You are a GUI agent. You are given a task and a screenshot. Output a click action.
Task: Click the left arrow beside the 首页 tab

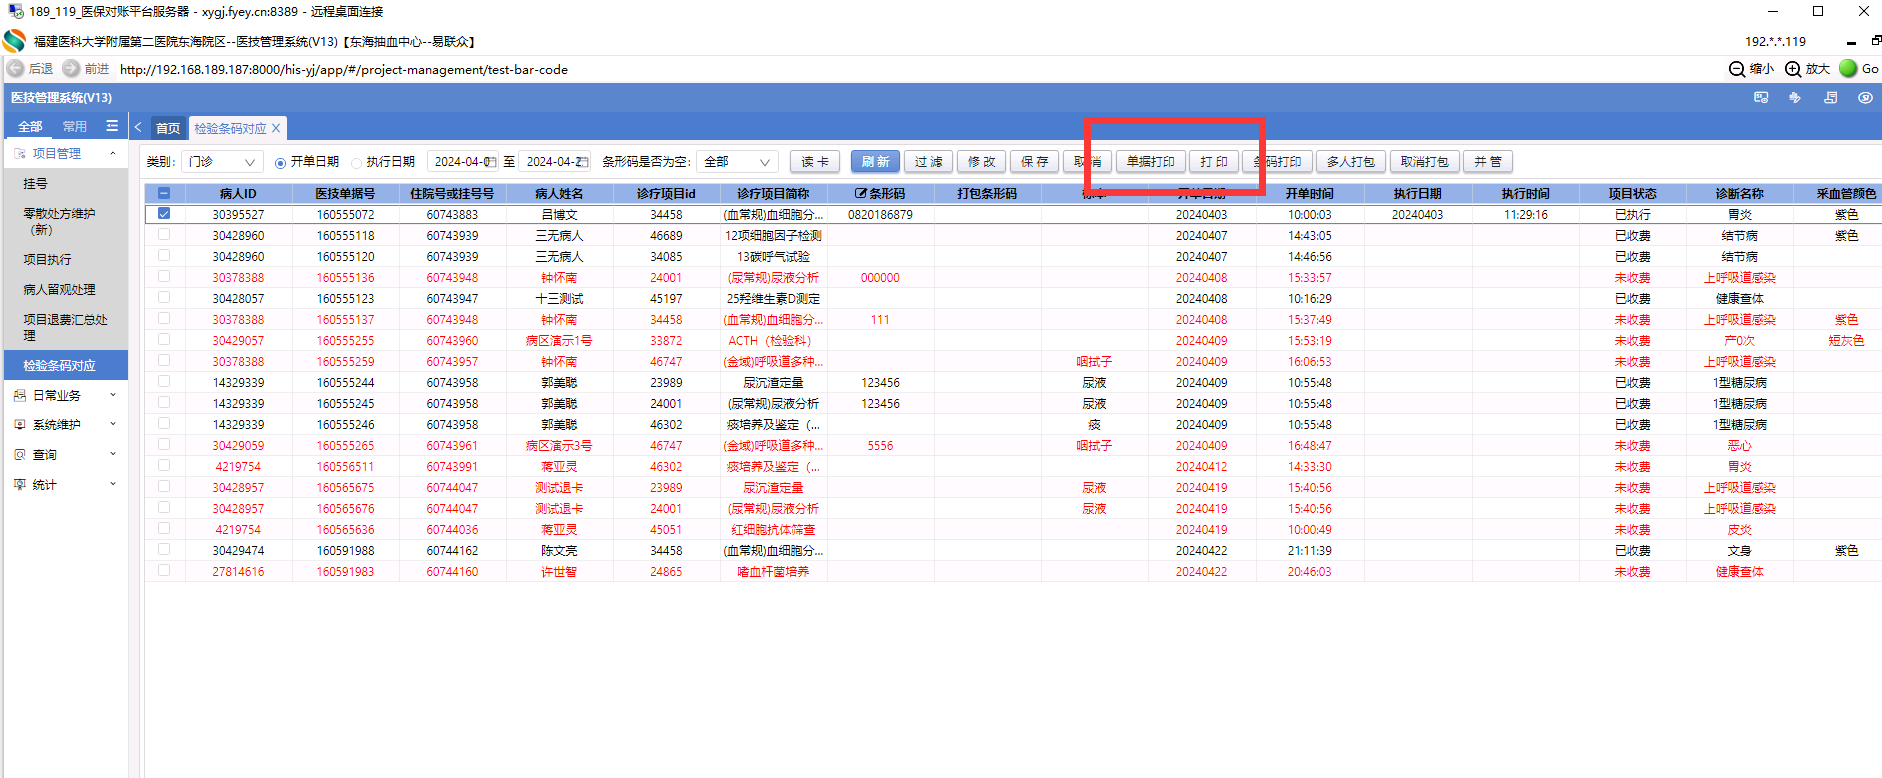coord(138,128)
